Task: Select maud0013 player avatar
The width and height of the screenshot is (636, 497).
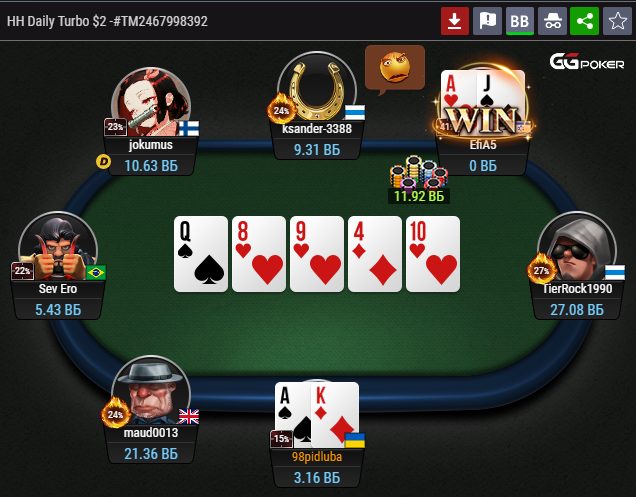Action: coord(151,392)
